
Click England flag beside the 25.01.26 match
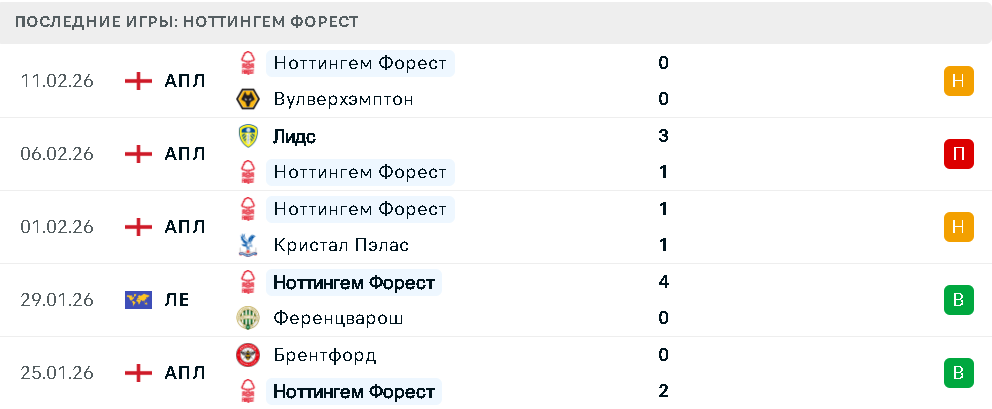tap(138, 373)
